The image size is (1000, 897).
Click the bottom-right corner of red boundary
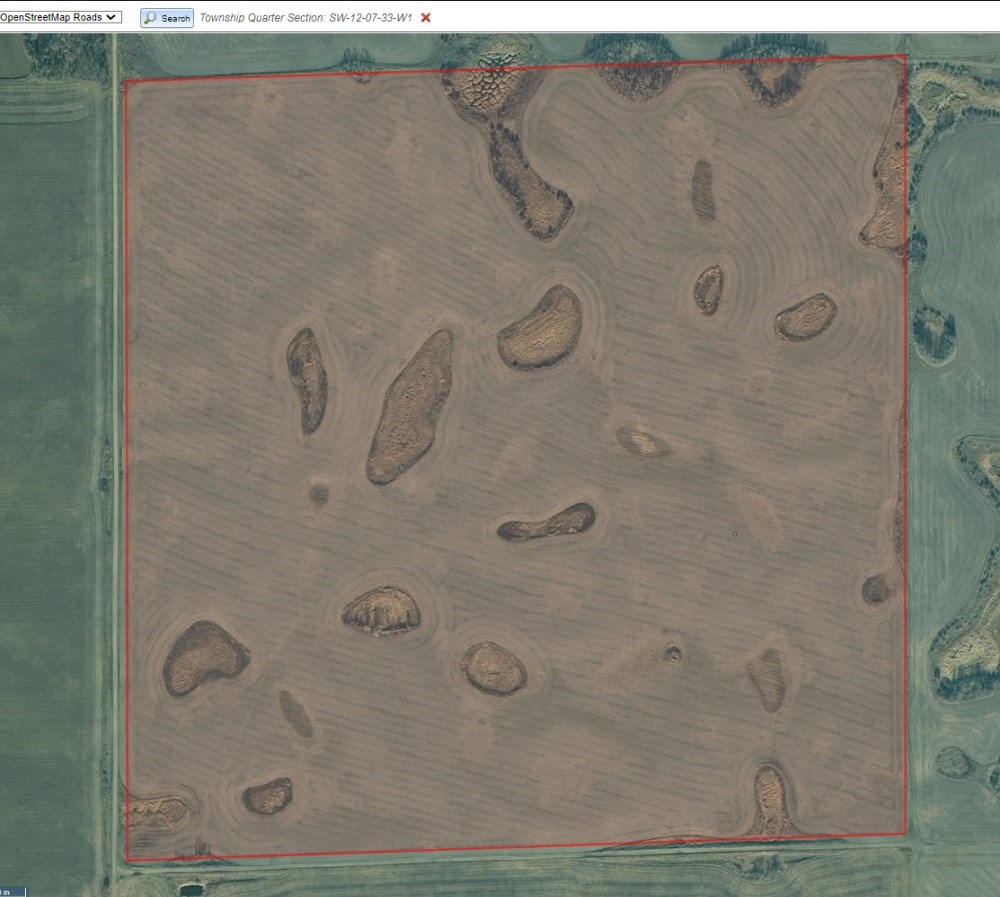906,833
